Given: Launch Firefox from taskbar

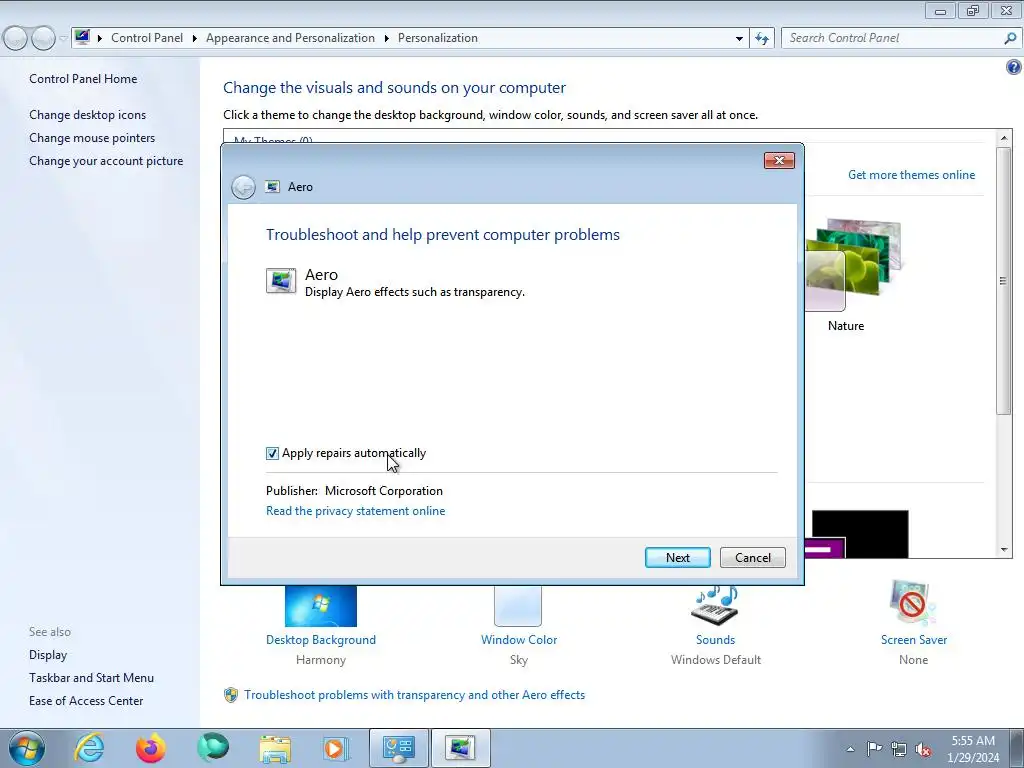Looking at the screenshot, I should tap(151, 748).
